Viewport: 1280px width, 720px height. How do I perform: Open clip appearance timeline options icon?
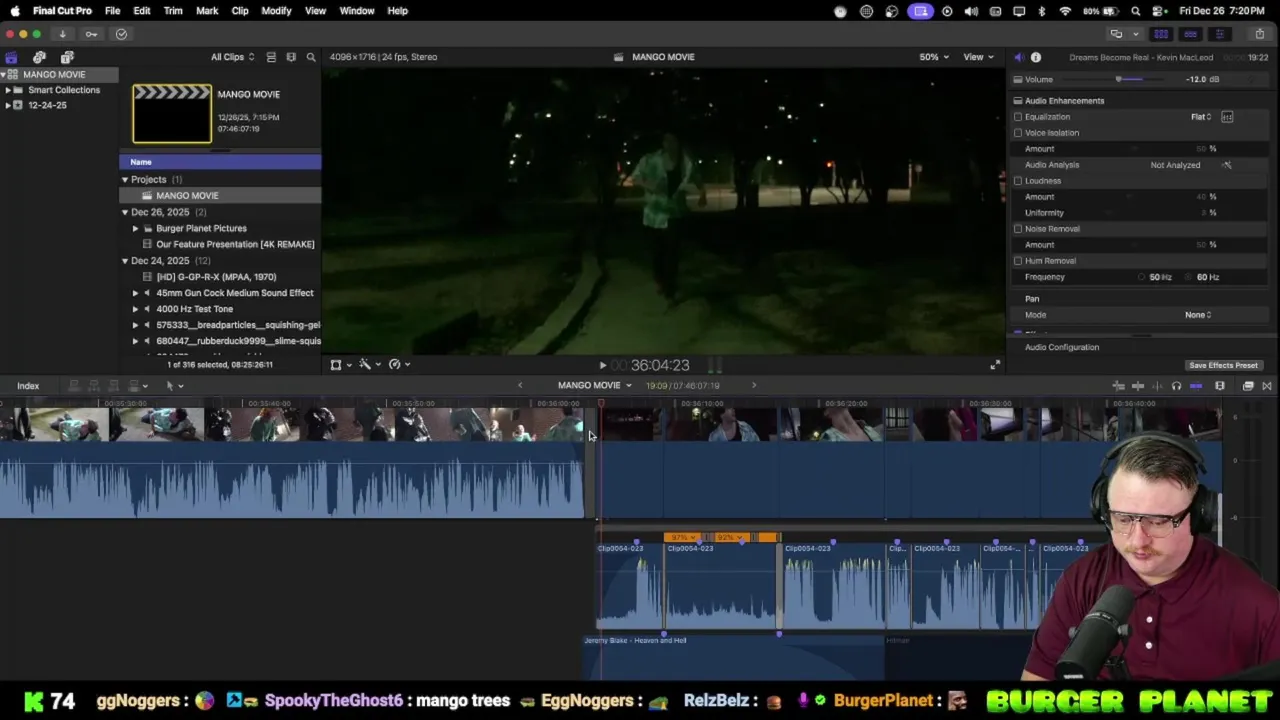(1219, 386)
